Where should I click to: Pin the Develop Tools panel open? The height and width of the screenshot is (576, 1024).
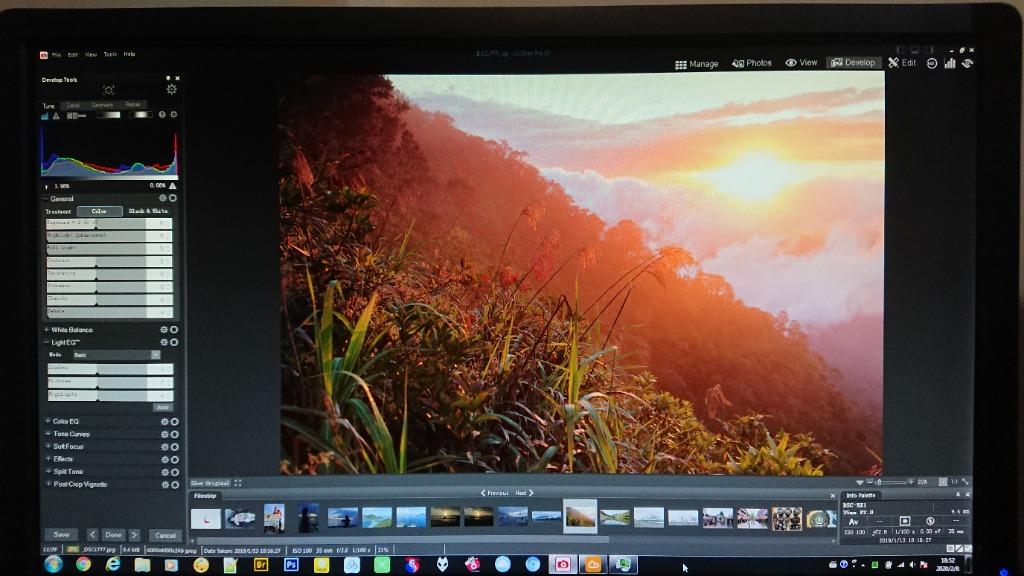[x=167, y=78]
